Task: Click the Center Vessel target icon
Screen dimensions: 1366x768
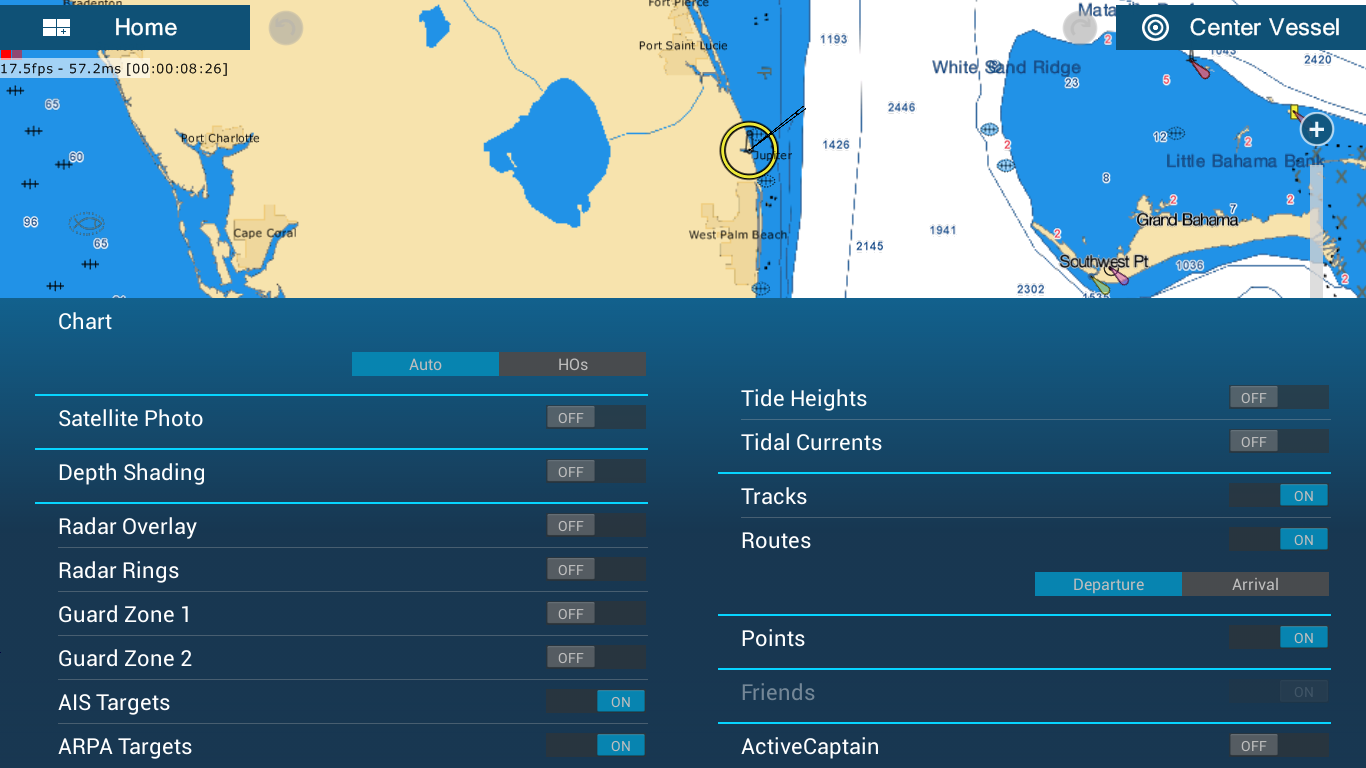Action: coord(1155,28)
